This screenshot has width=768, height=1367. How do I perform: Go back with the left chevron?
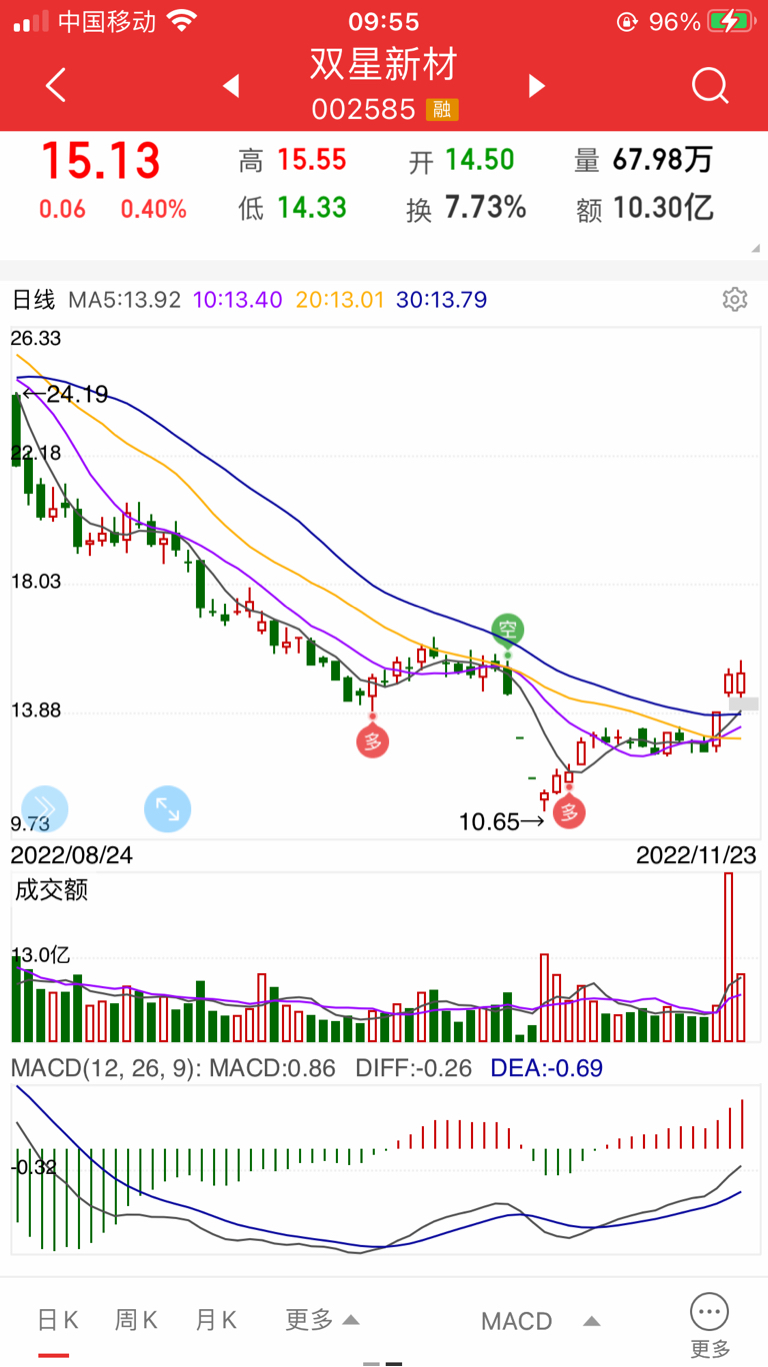[56, 85]
